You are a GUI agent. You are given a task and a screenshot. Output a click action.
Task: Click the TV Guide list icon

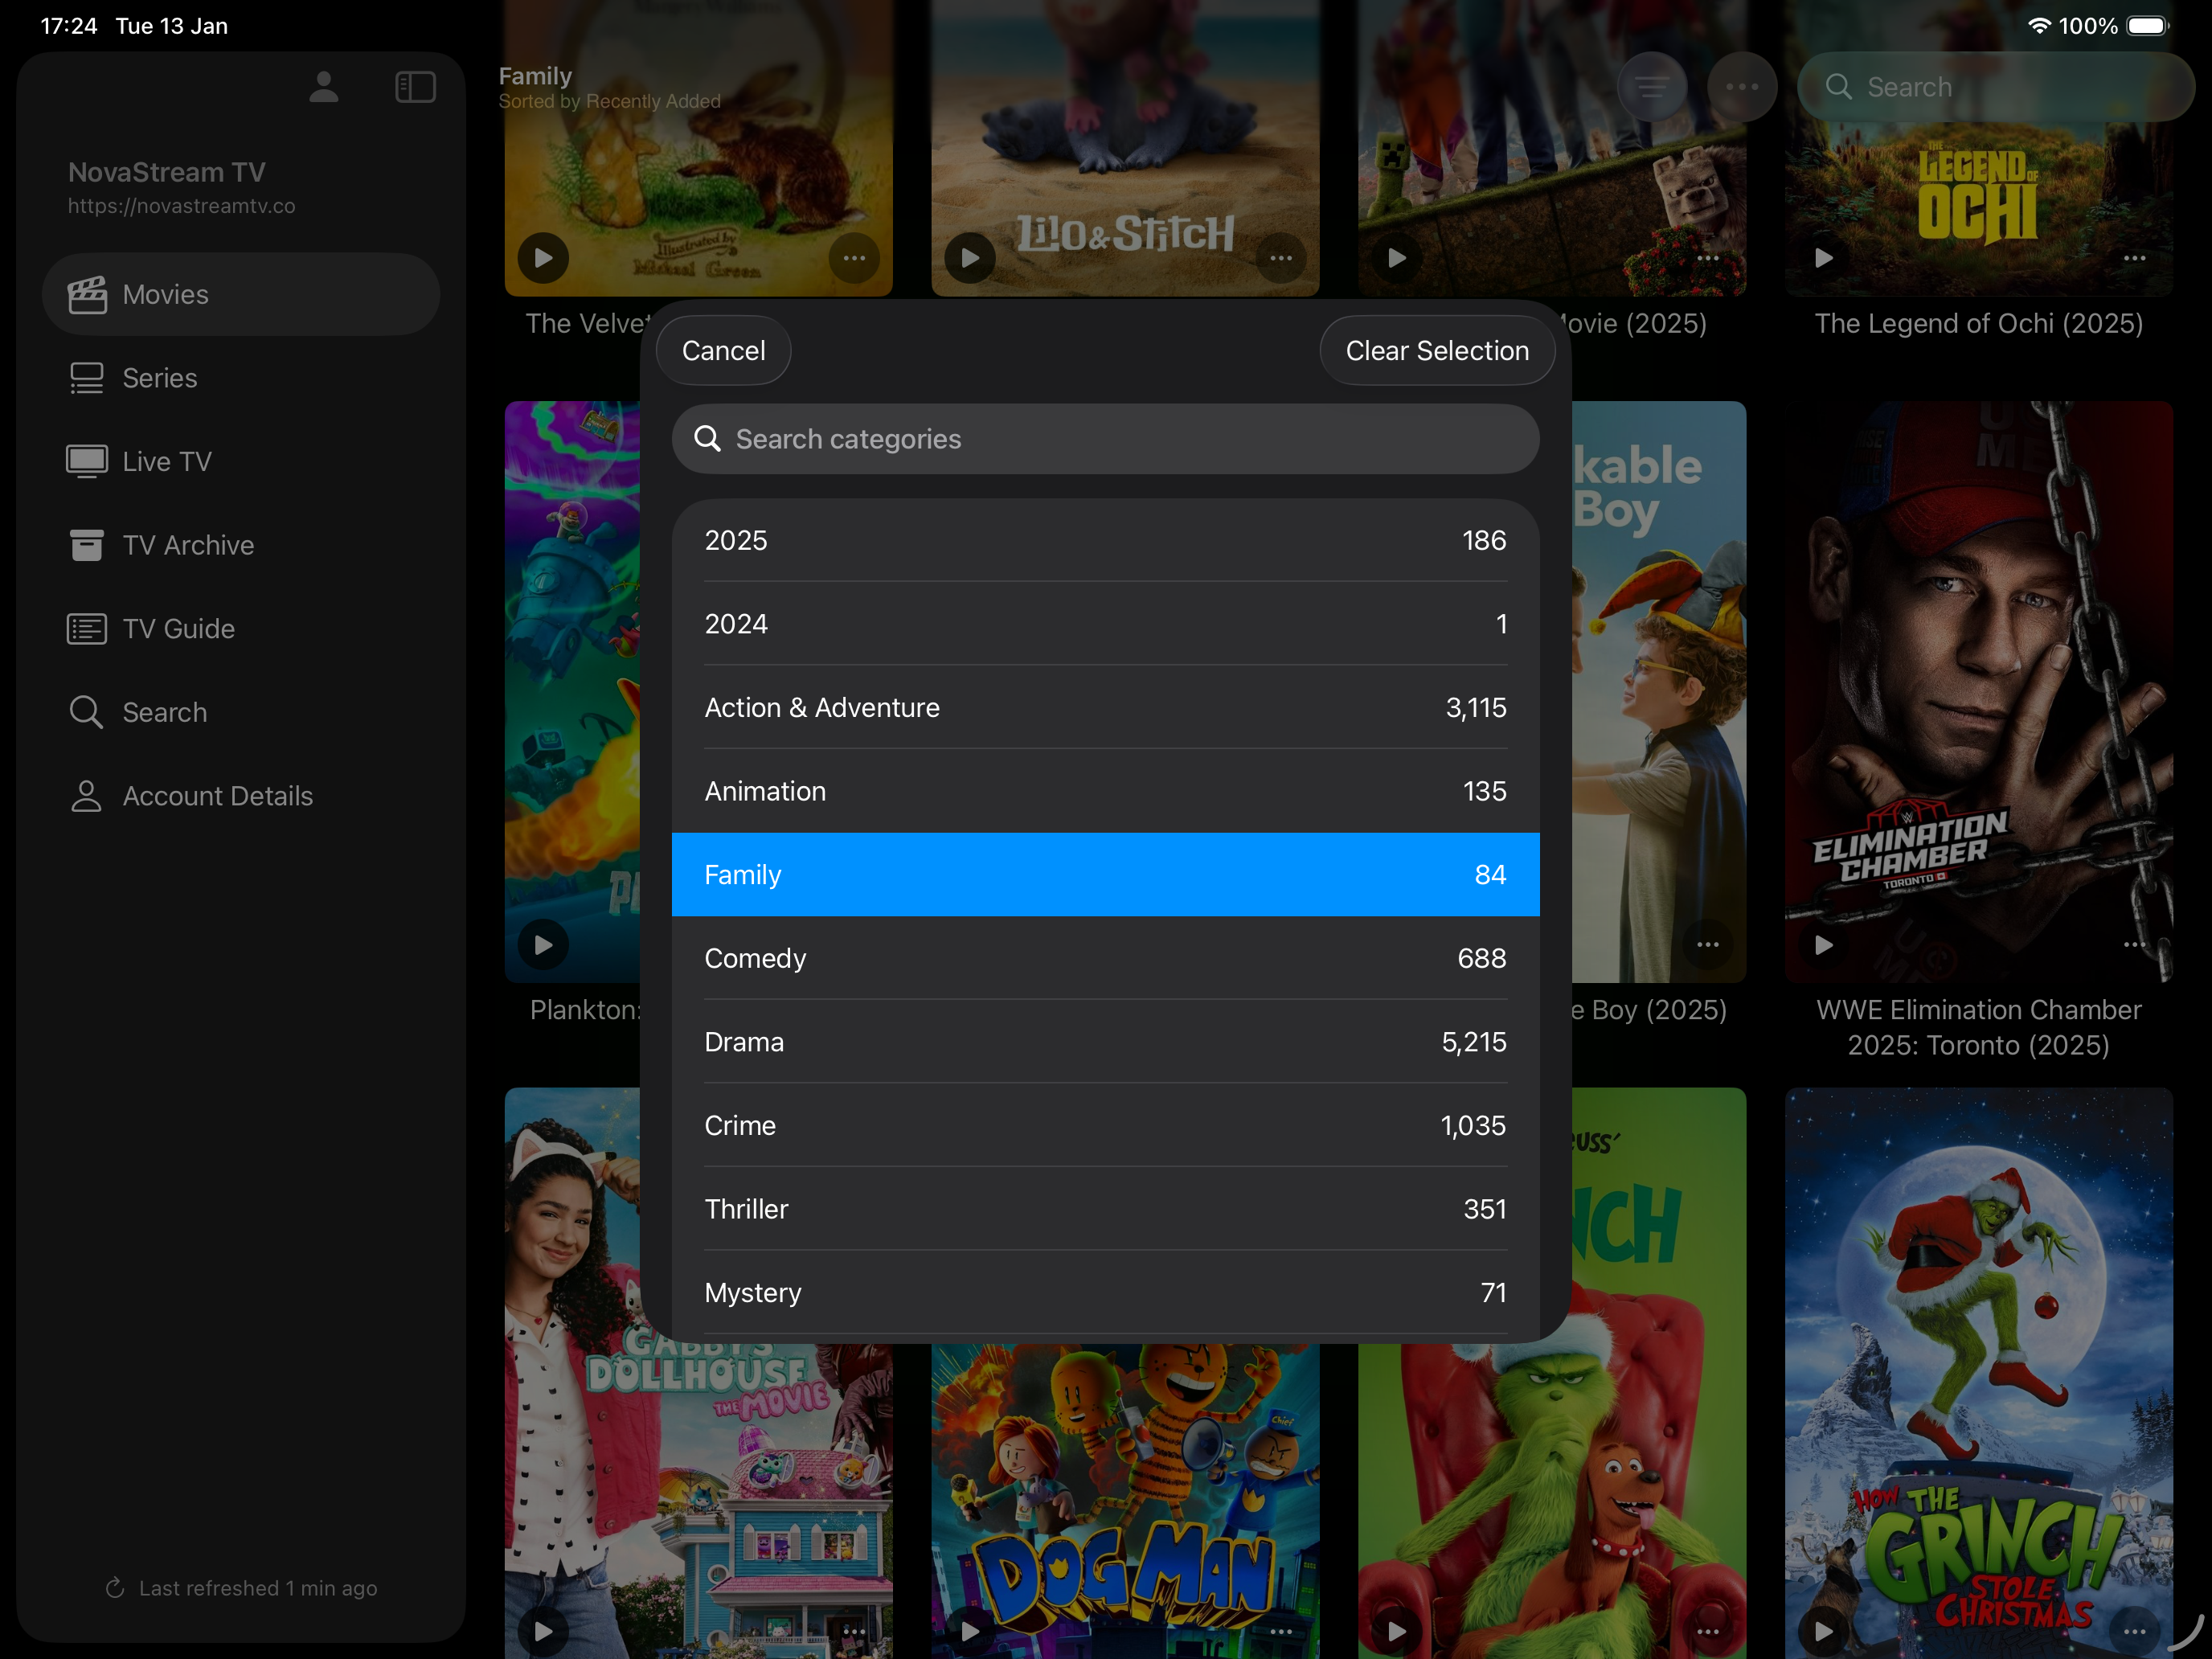pos(87,629)
